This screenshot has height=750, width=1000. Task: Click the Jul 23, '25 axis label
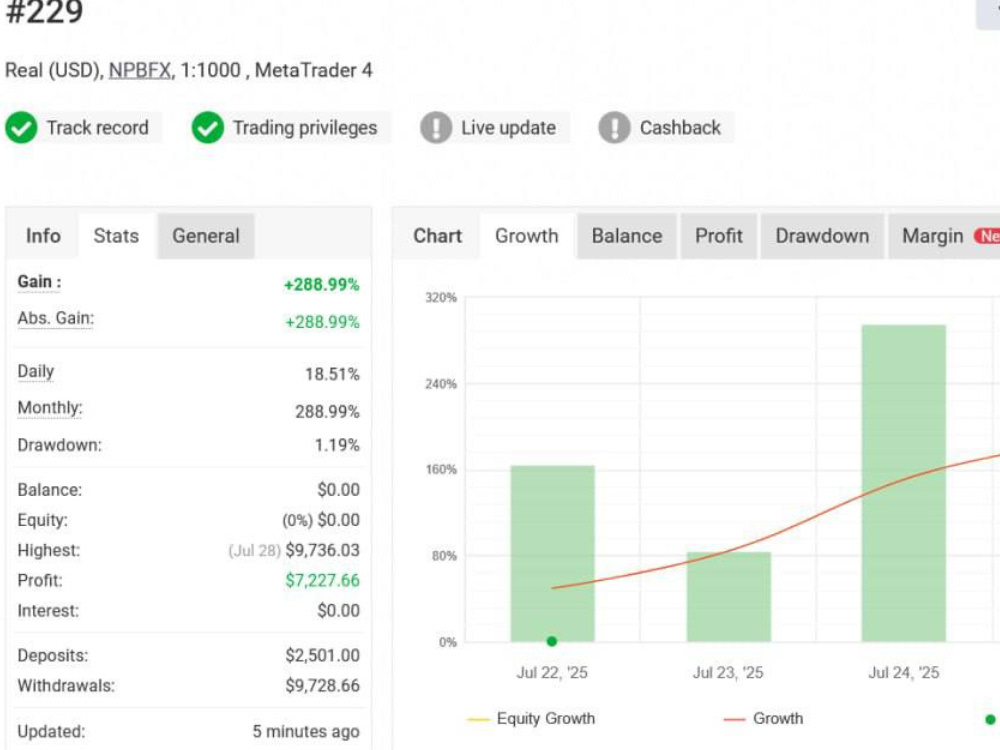(x=728, y=673)
